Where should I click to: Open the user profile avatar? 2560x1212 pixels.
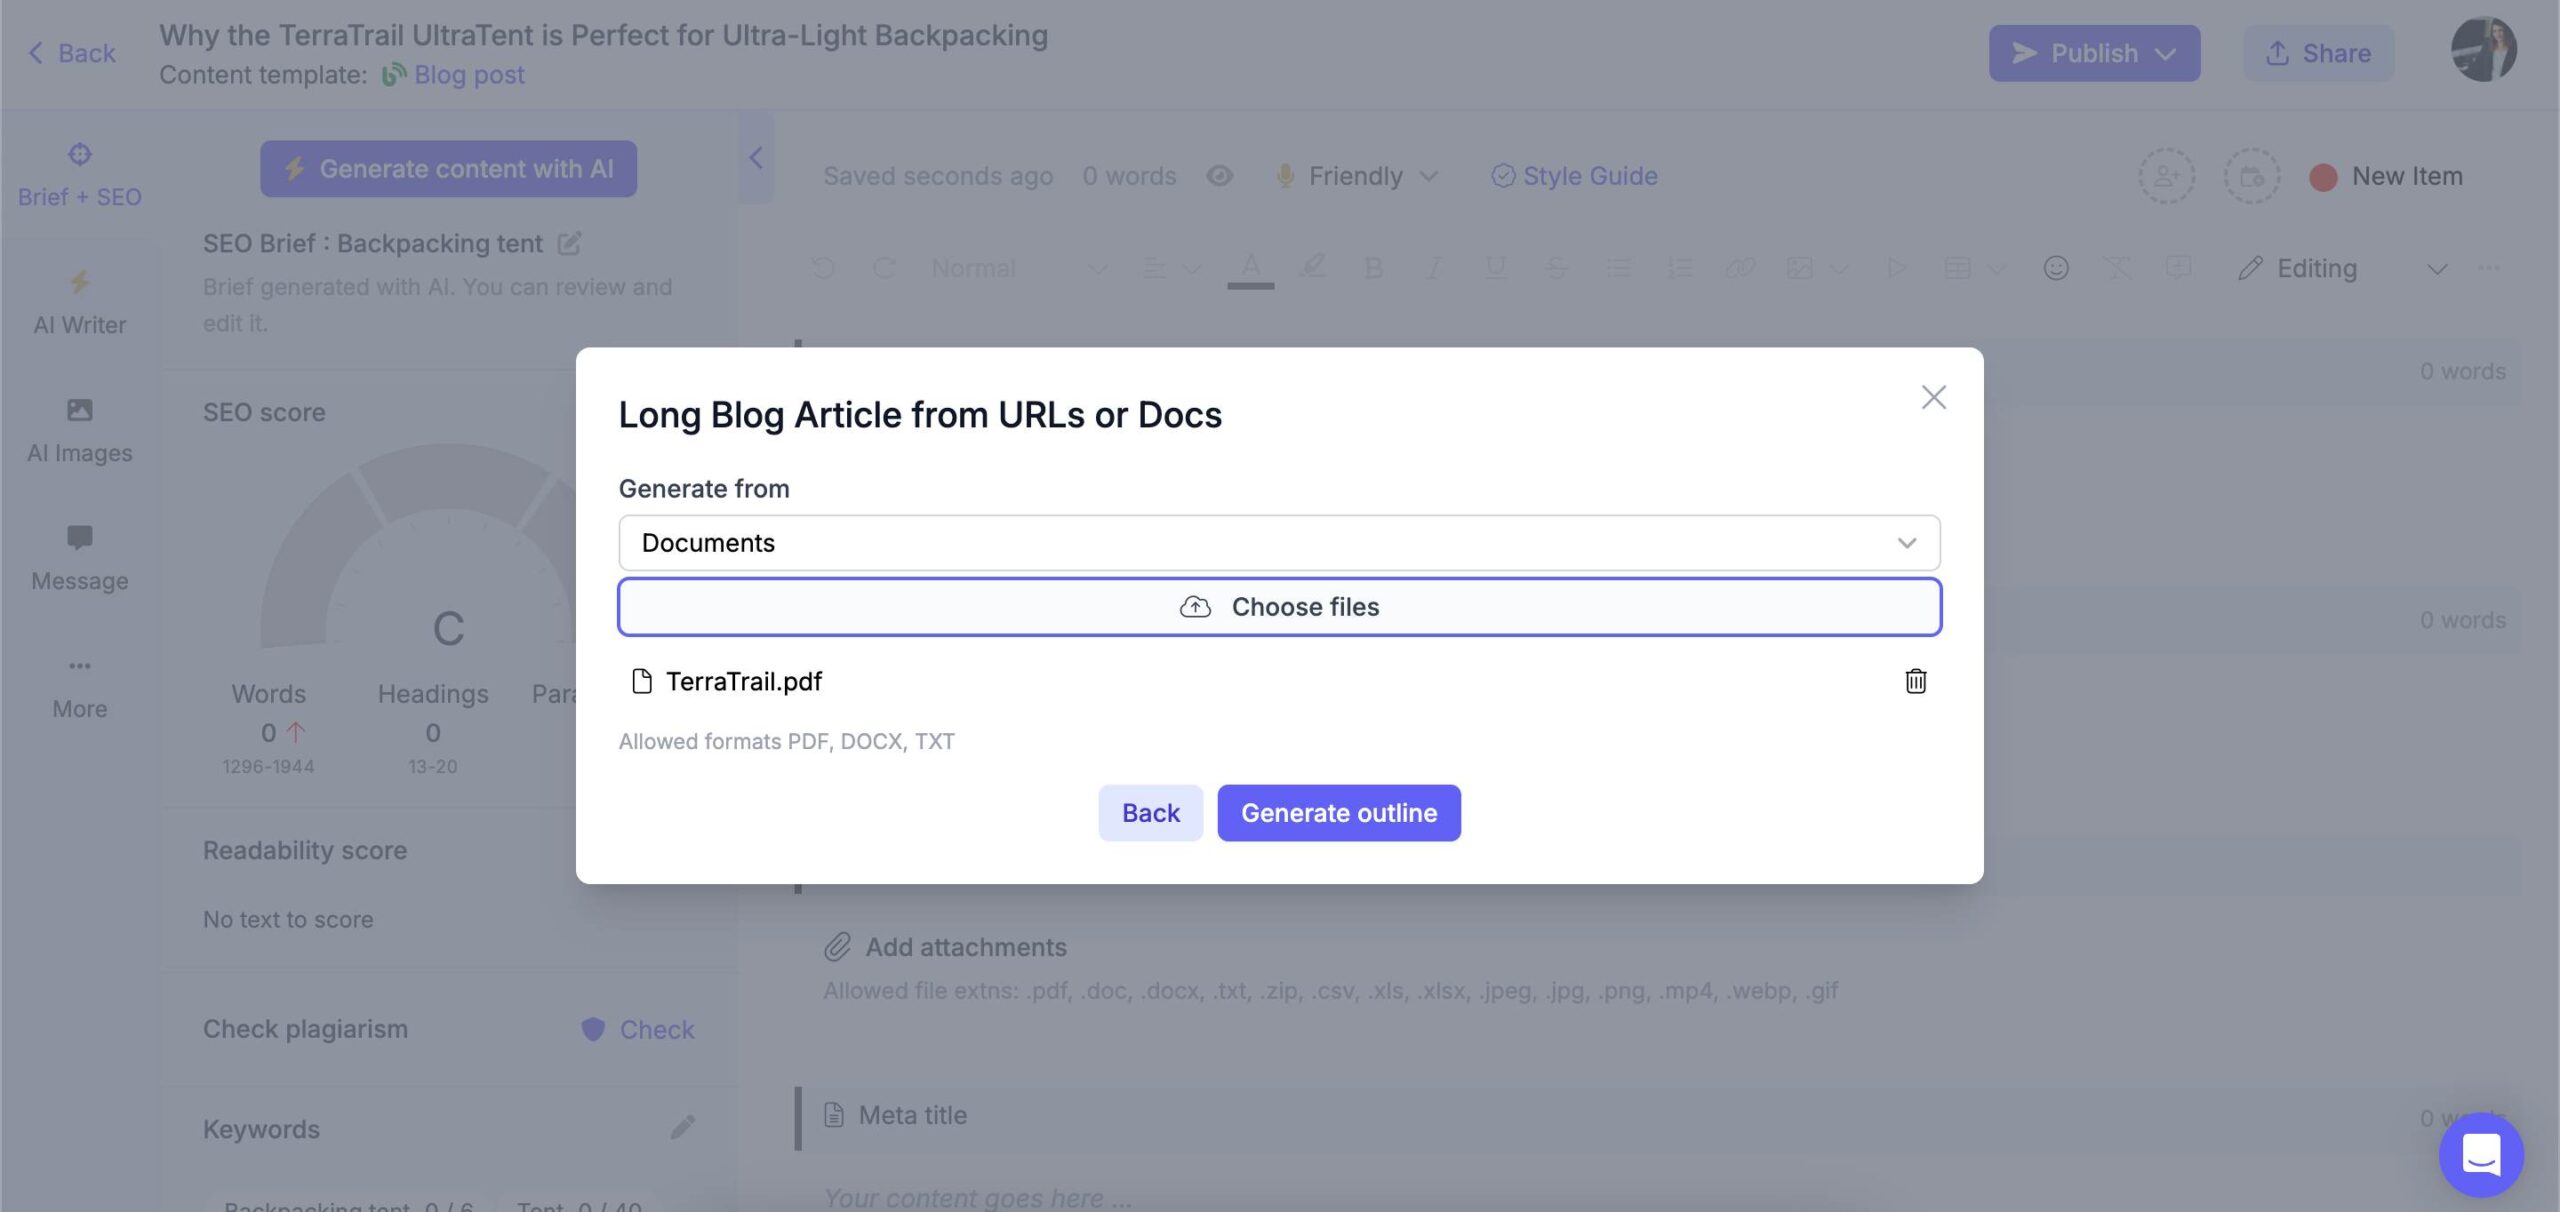[2483, 49]
